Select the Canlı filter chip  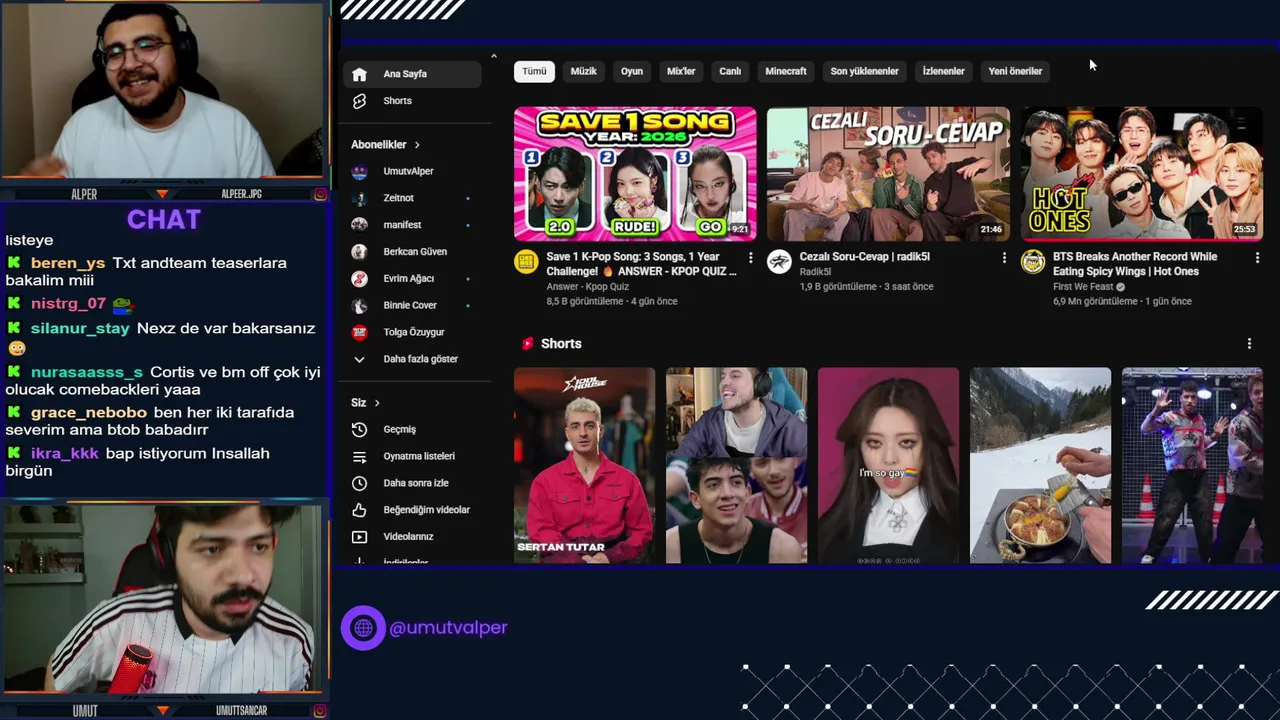pyautogui.click(x=730, y=71)
